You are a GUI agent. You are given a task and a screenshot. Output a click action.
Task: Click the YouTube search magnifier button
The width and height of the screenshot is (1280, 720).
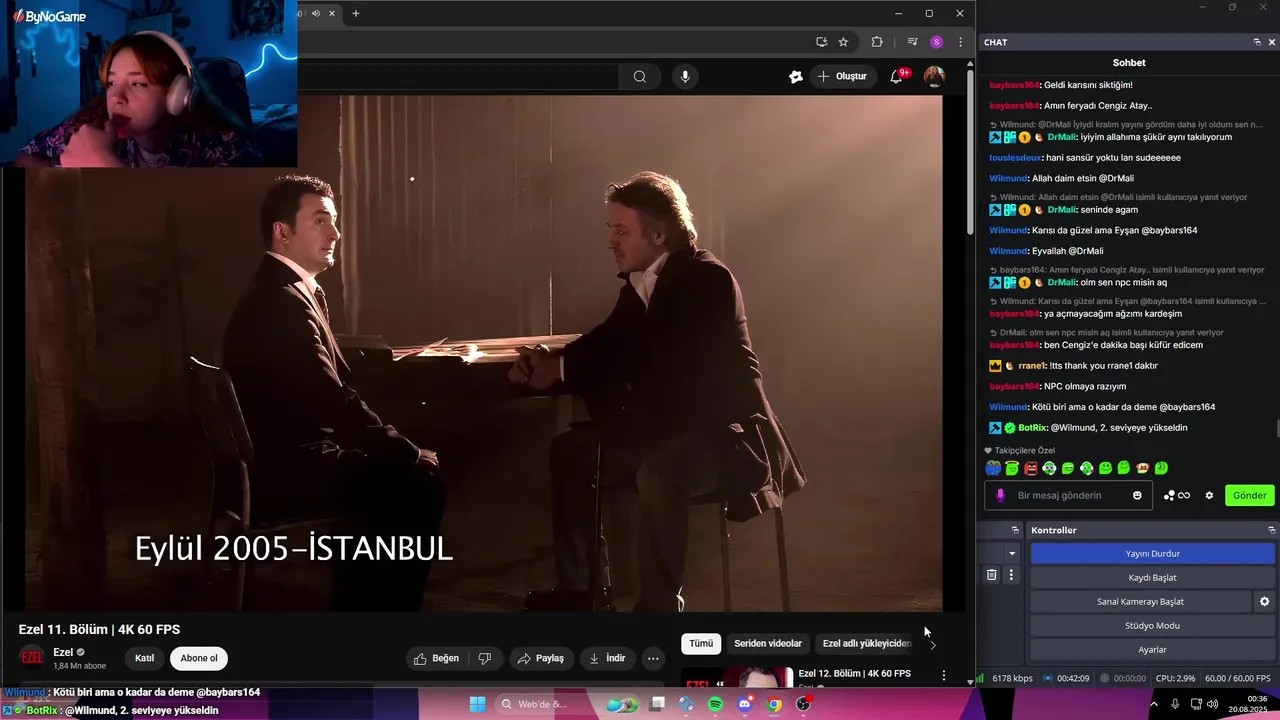(640, 76)
